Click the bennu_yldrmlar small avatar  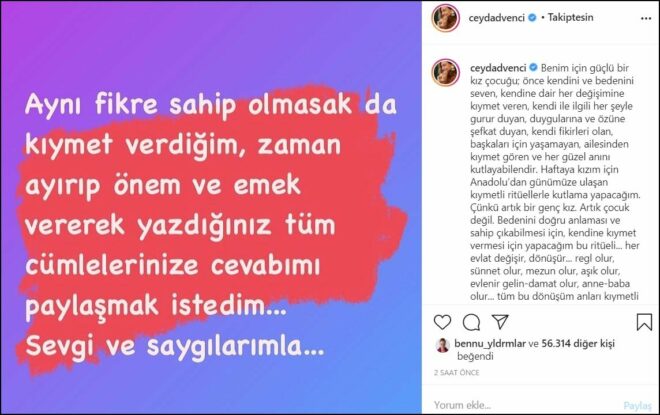443,345
